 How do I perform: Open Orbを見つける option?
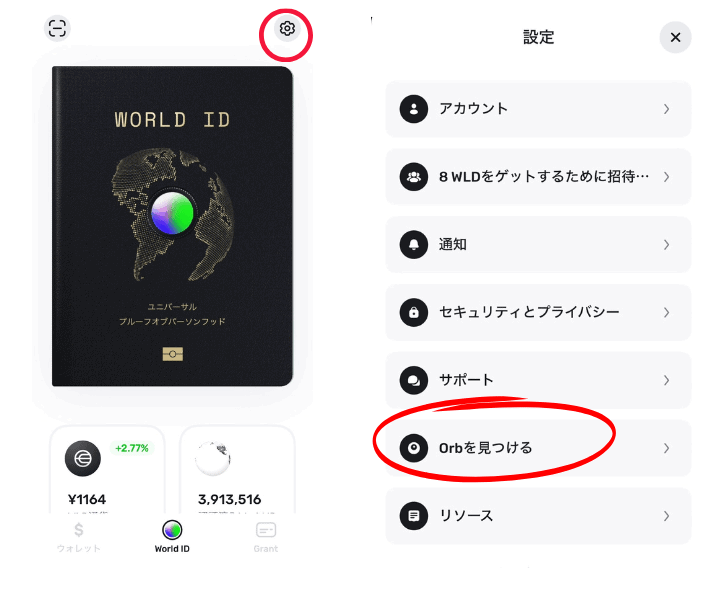pyautogui.click(x=538, y=448)
